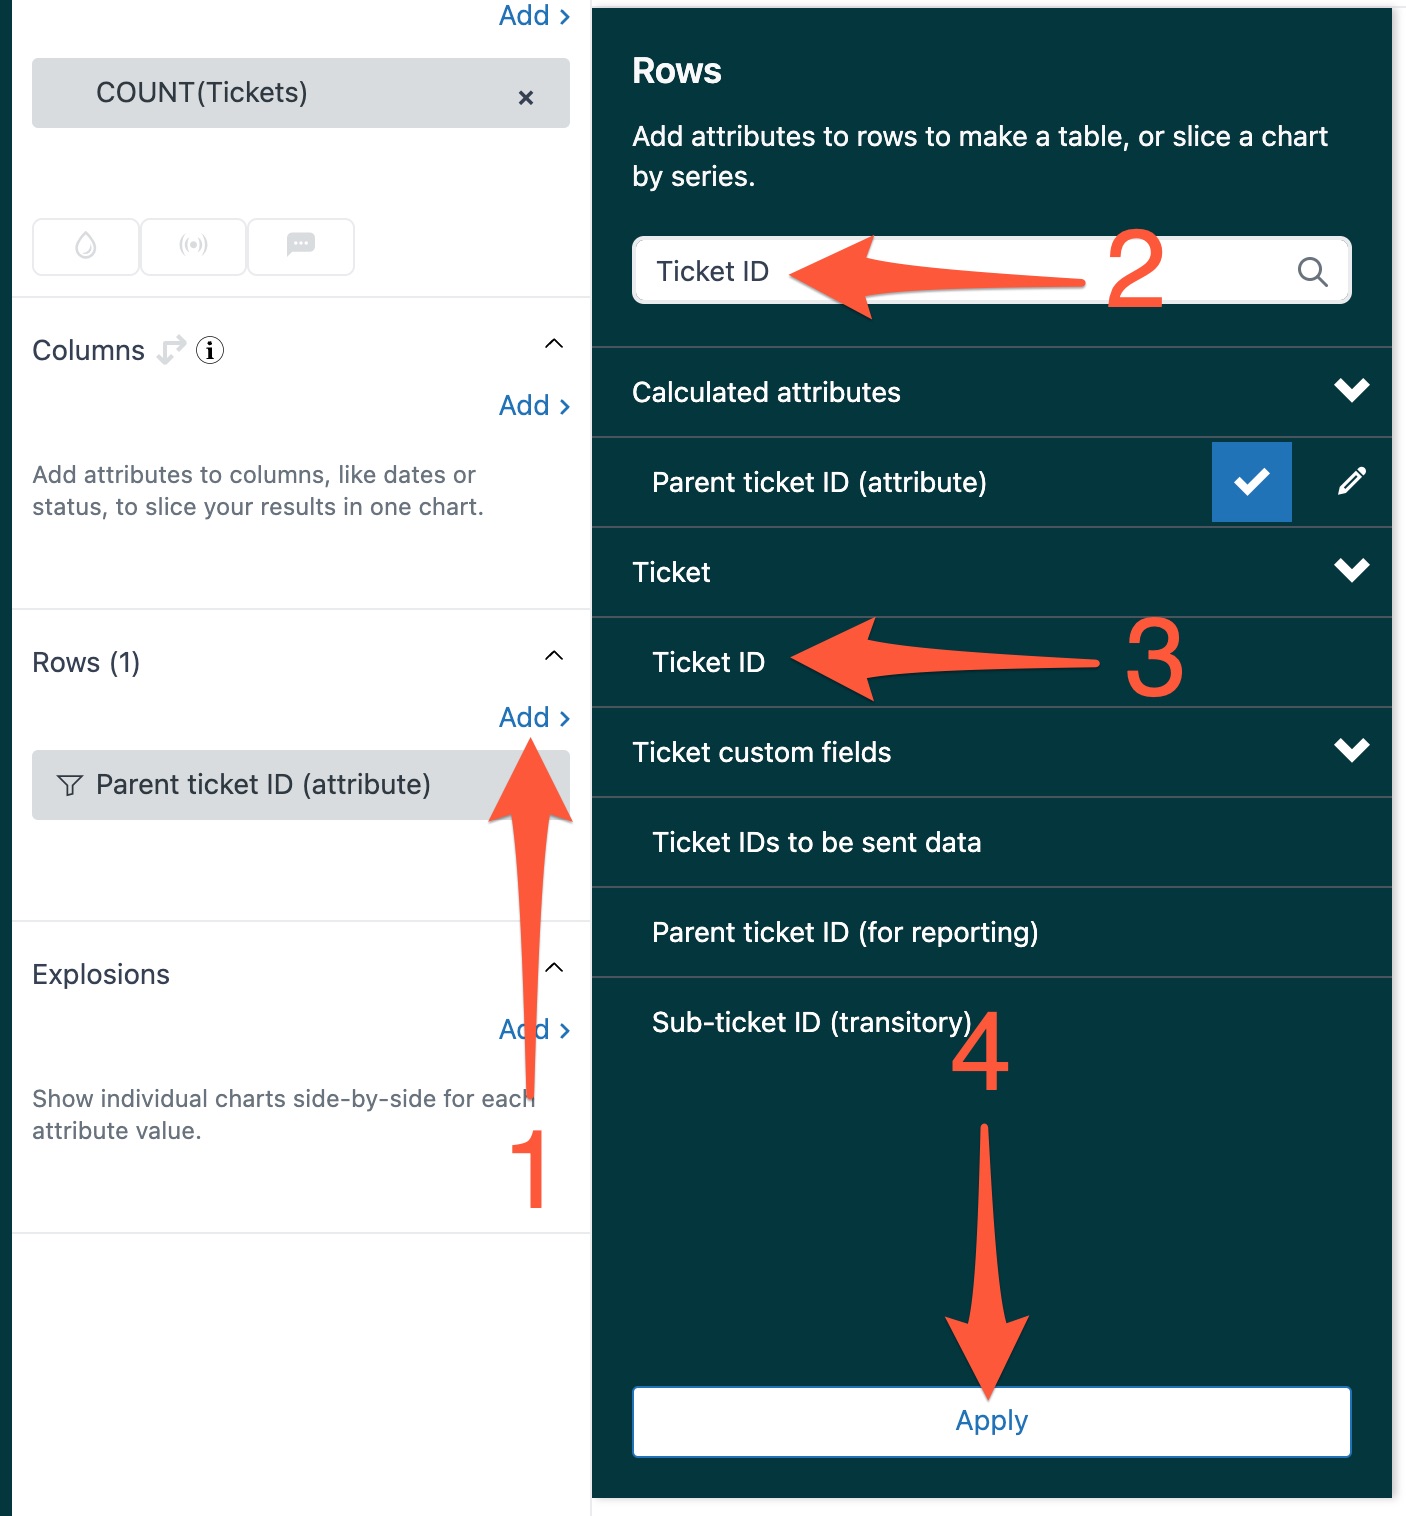This screenshot has width=1406, height=1516.
Task: Click the Apply button
Action: tap(992, 1421)
